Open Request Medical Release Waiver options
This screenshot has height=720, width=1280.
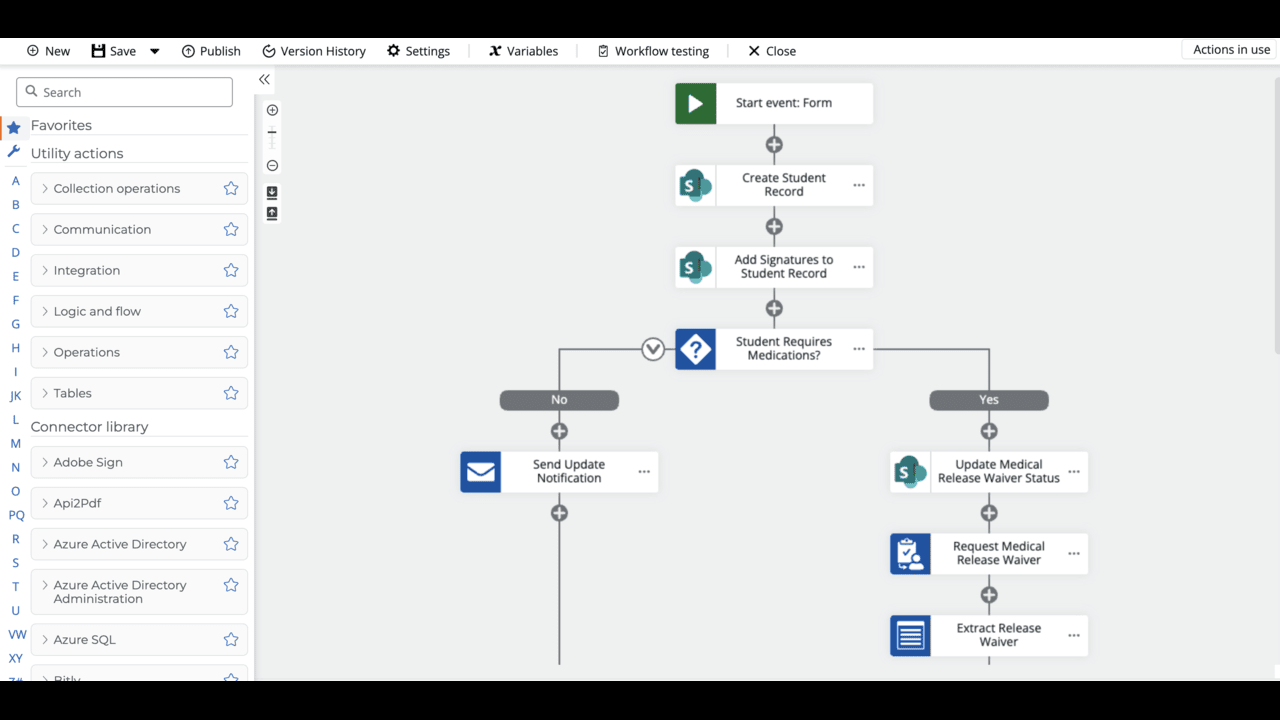pyautogui.click(x=1074, y=554)
